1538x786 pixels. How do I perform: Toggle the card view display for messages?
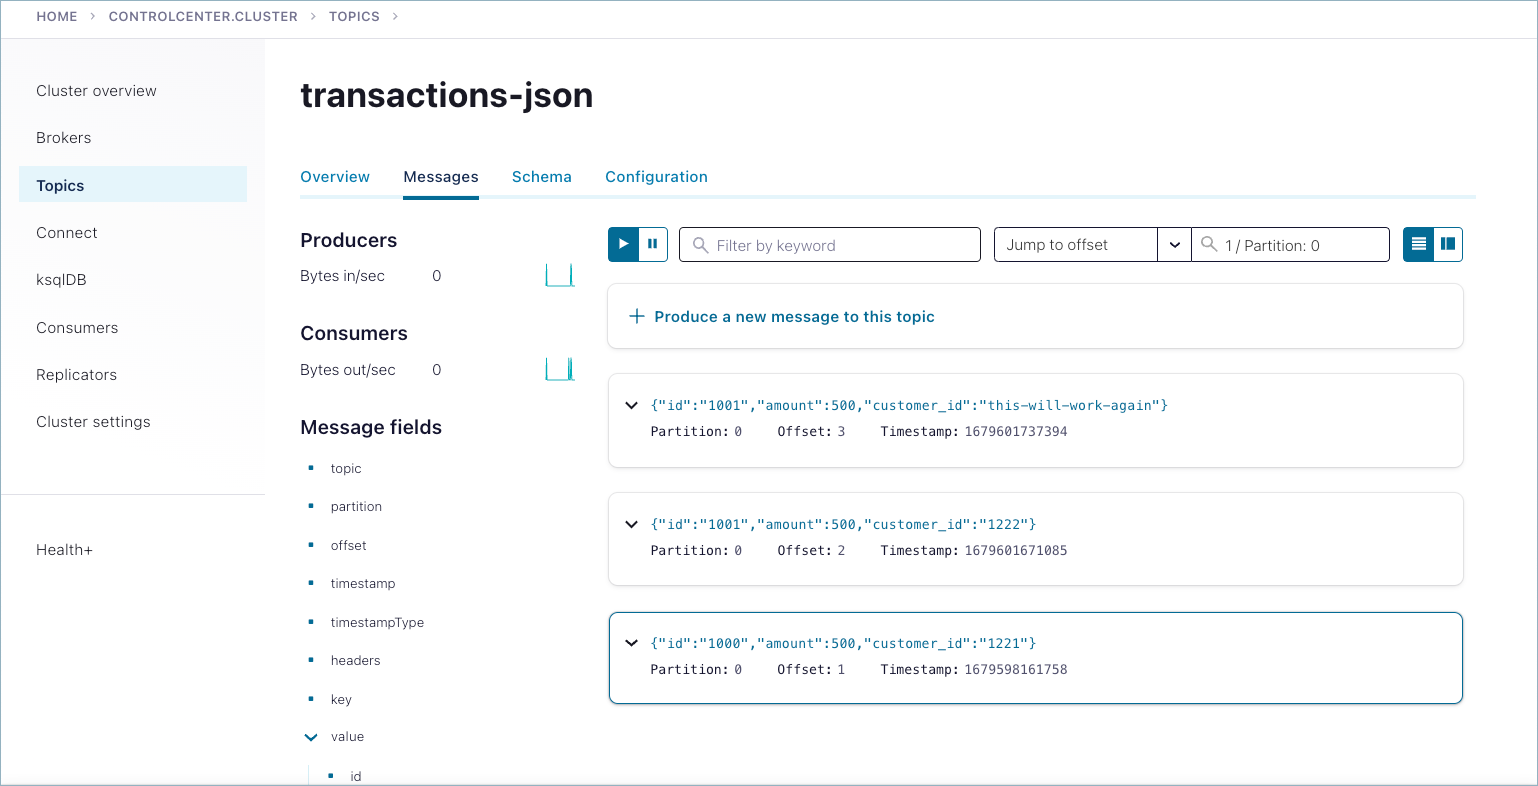coord(1447,244)
